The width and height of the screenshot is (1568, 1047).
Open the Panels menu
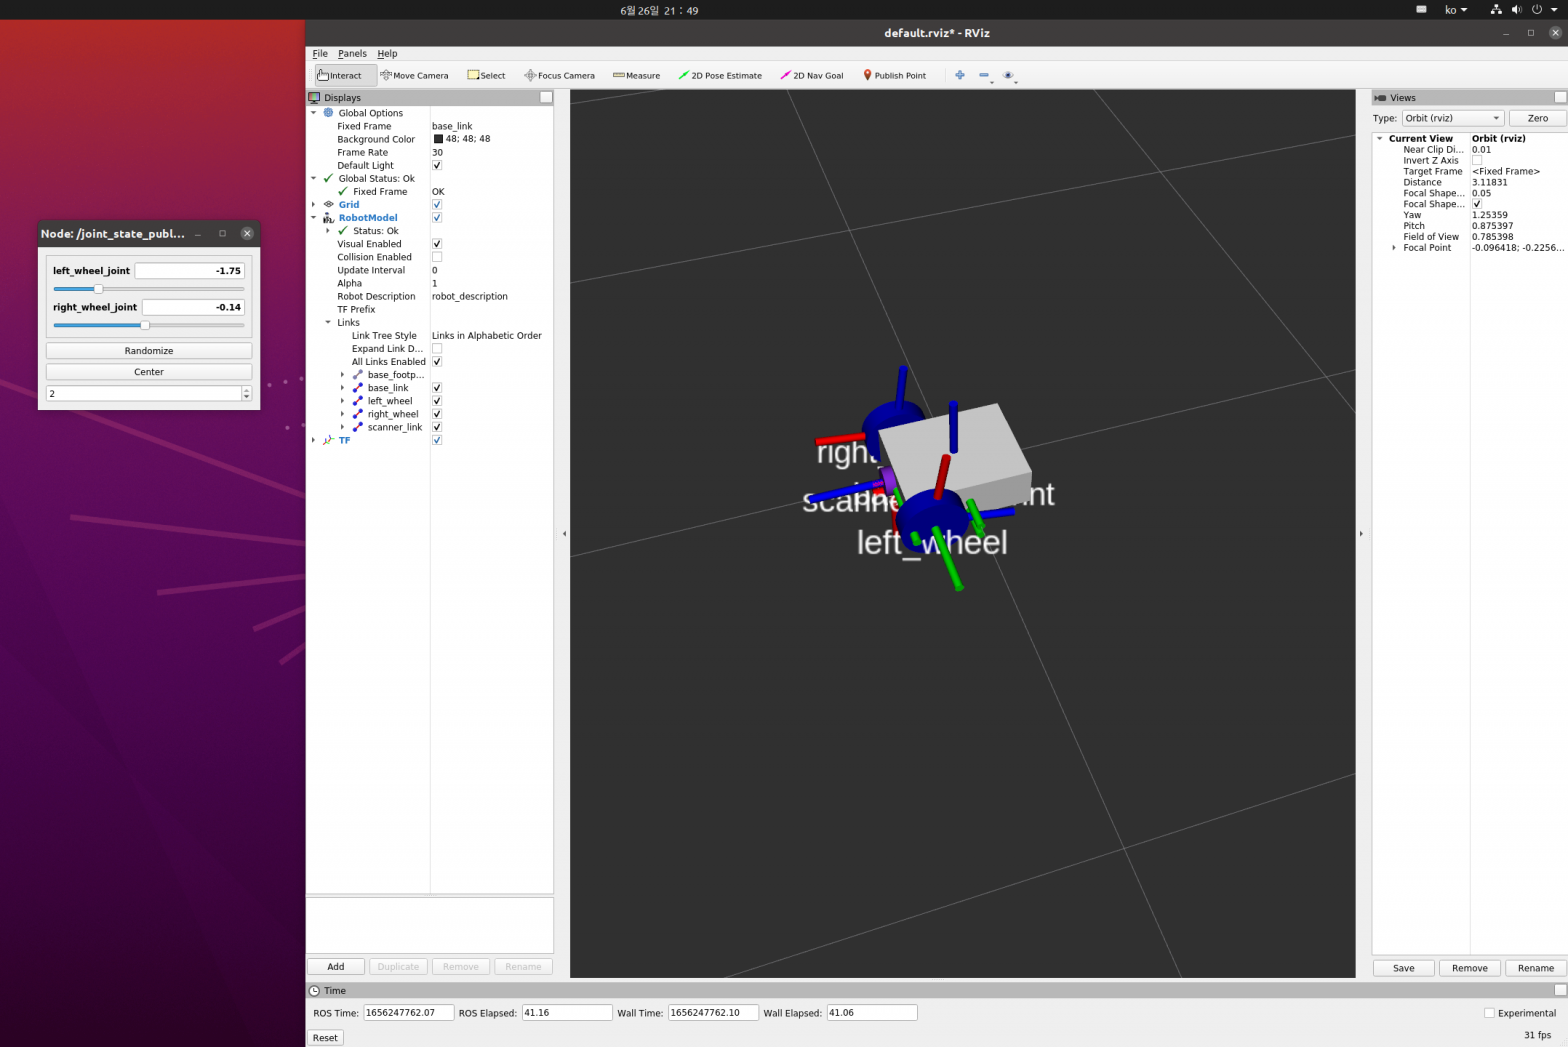(352, 54)
